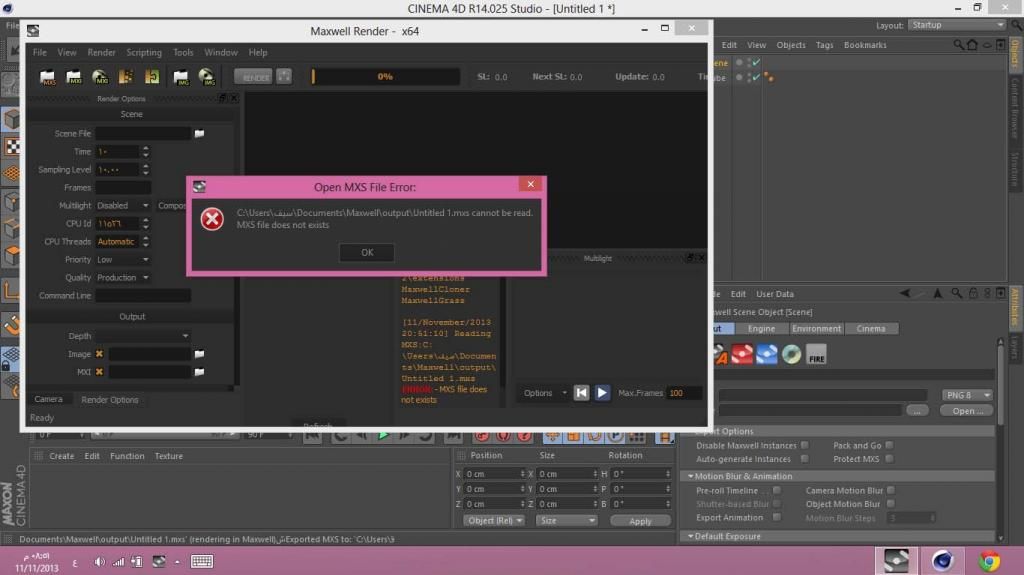Enable Pack and Go checkbox
1024x575 pixels.
point(889,445)
